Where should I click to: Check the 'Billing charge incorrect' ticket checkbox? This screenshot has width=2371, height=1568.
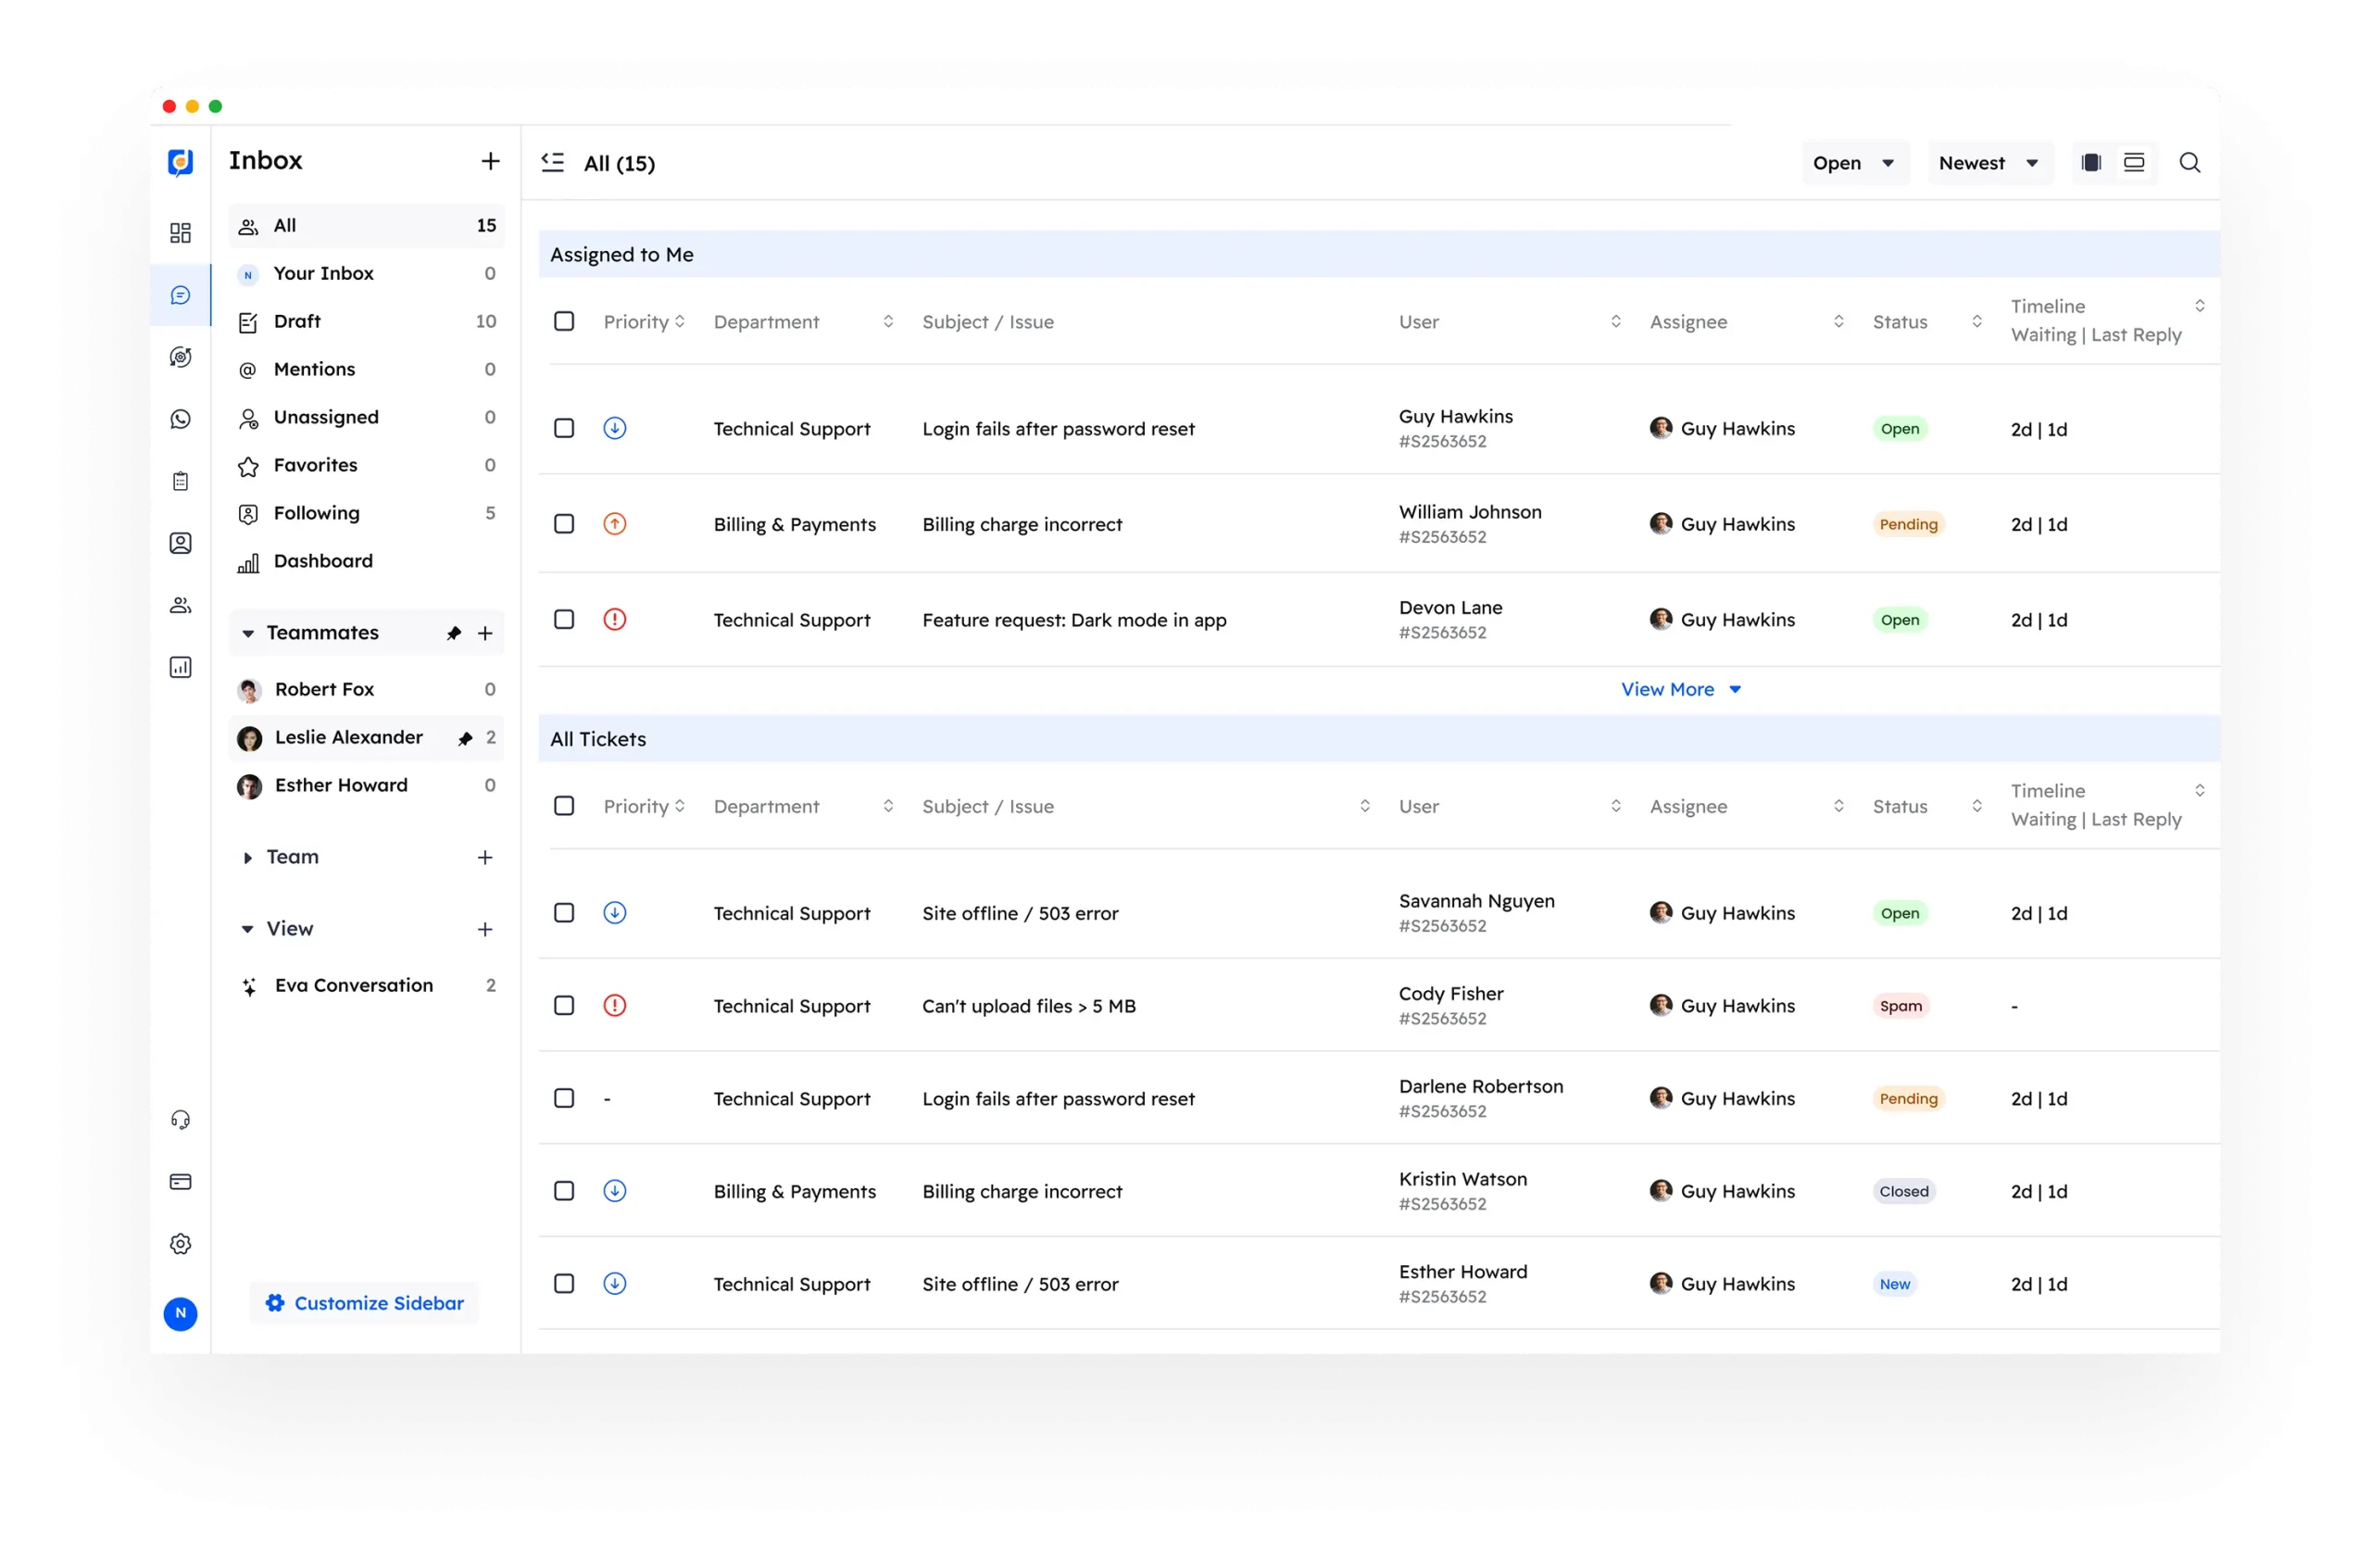564,523
